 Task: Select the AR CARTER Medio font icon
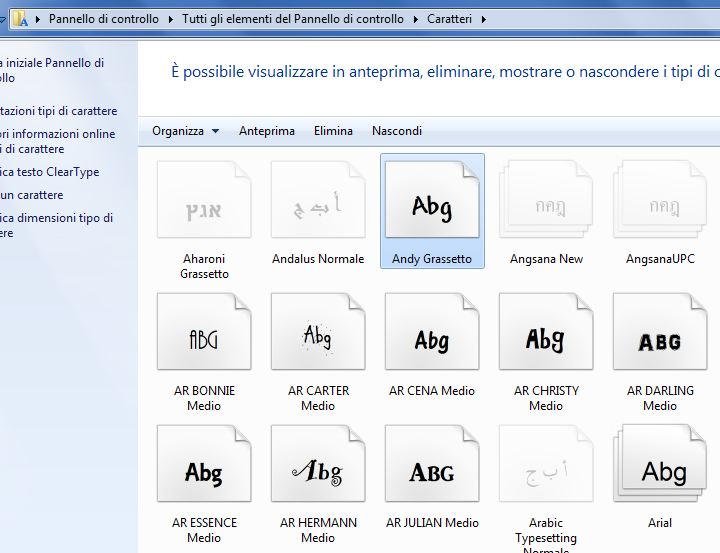coord(318,331)
